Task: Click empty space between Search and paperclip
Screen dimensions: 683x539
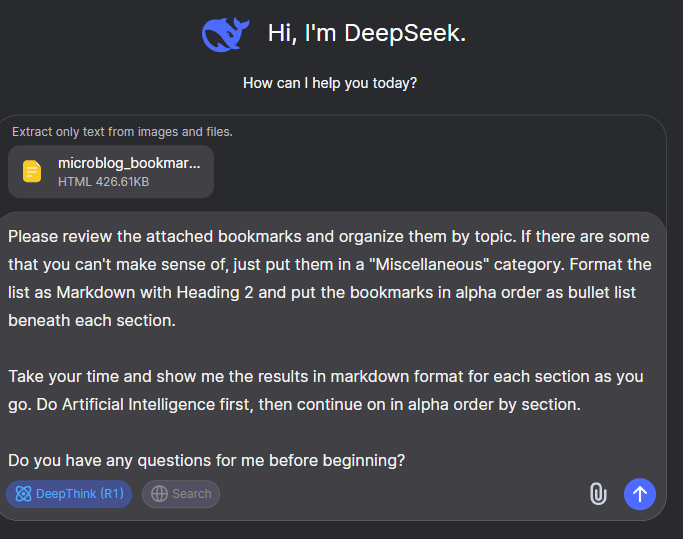Action: pyautogui.click(x=400, y=494)
